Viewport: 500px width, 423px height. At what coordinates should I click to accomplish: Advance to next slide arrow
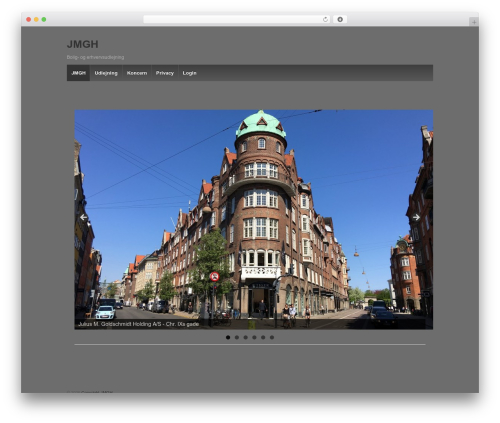[416, 217]
